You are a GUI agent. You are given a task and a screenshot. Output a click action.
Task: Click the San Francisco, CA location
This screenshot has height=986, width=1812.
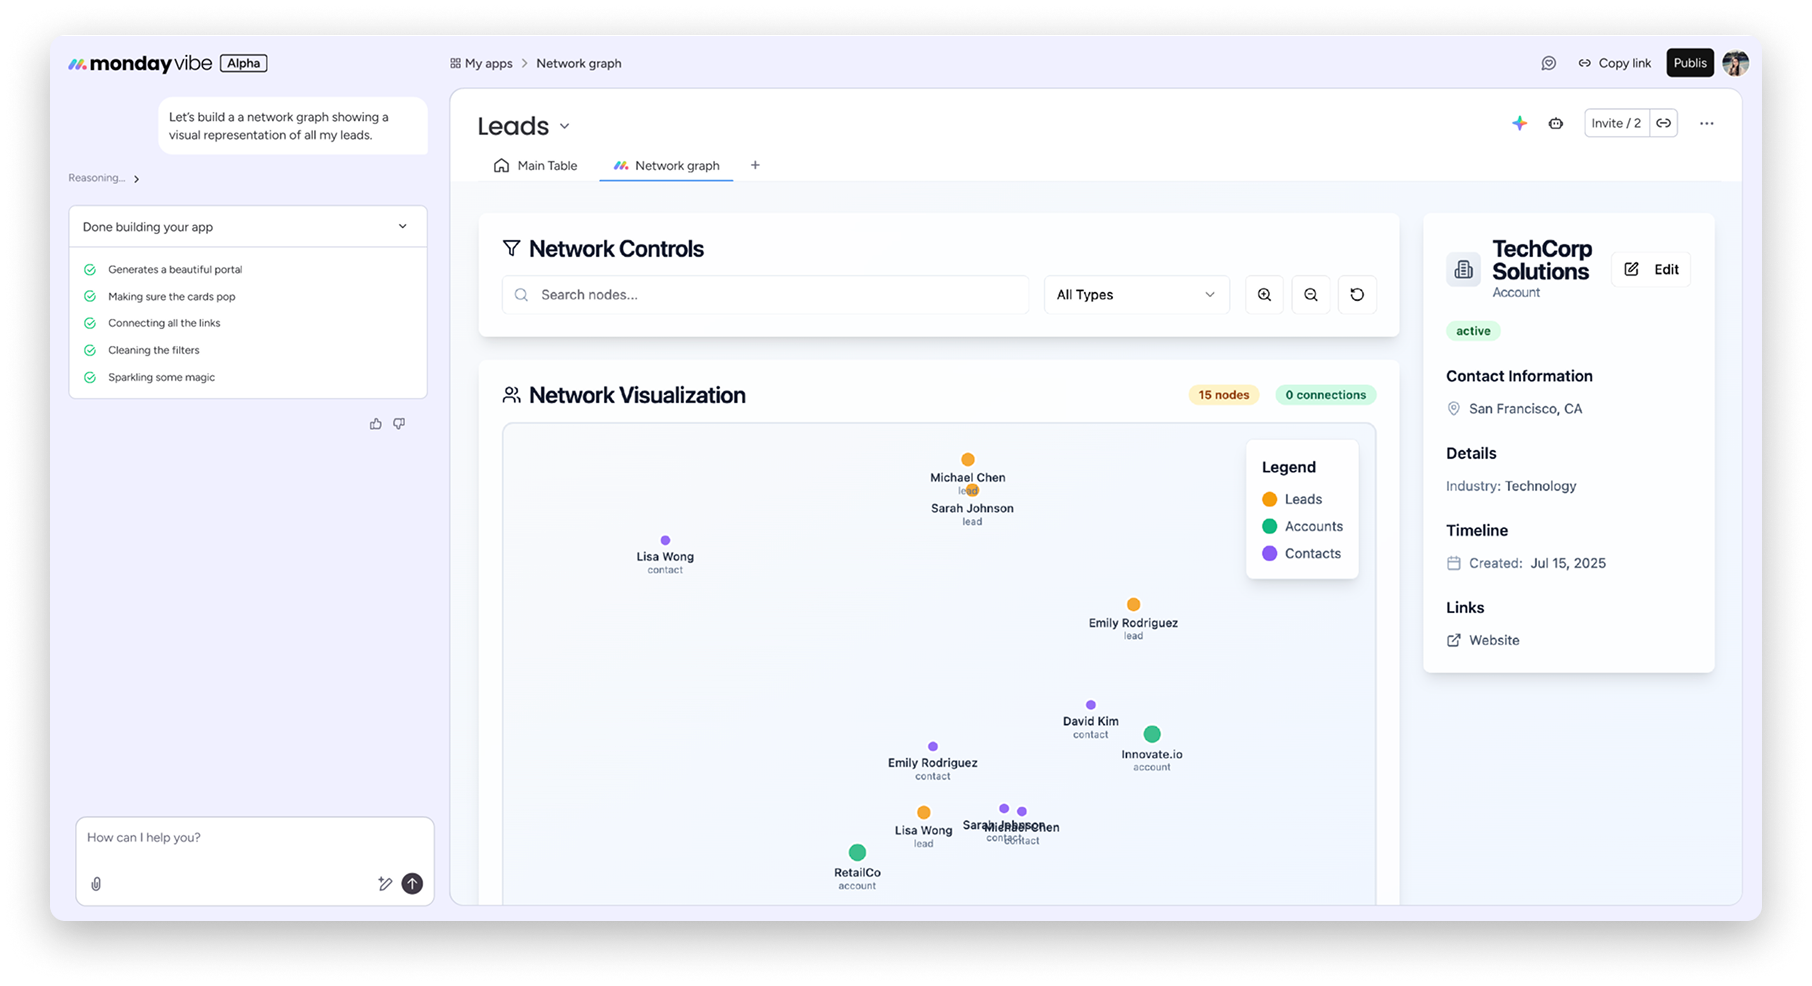point(1515,409)
